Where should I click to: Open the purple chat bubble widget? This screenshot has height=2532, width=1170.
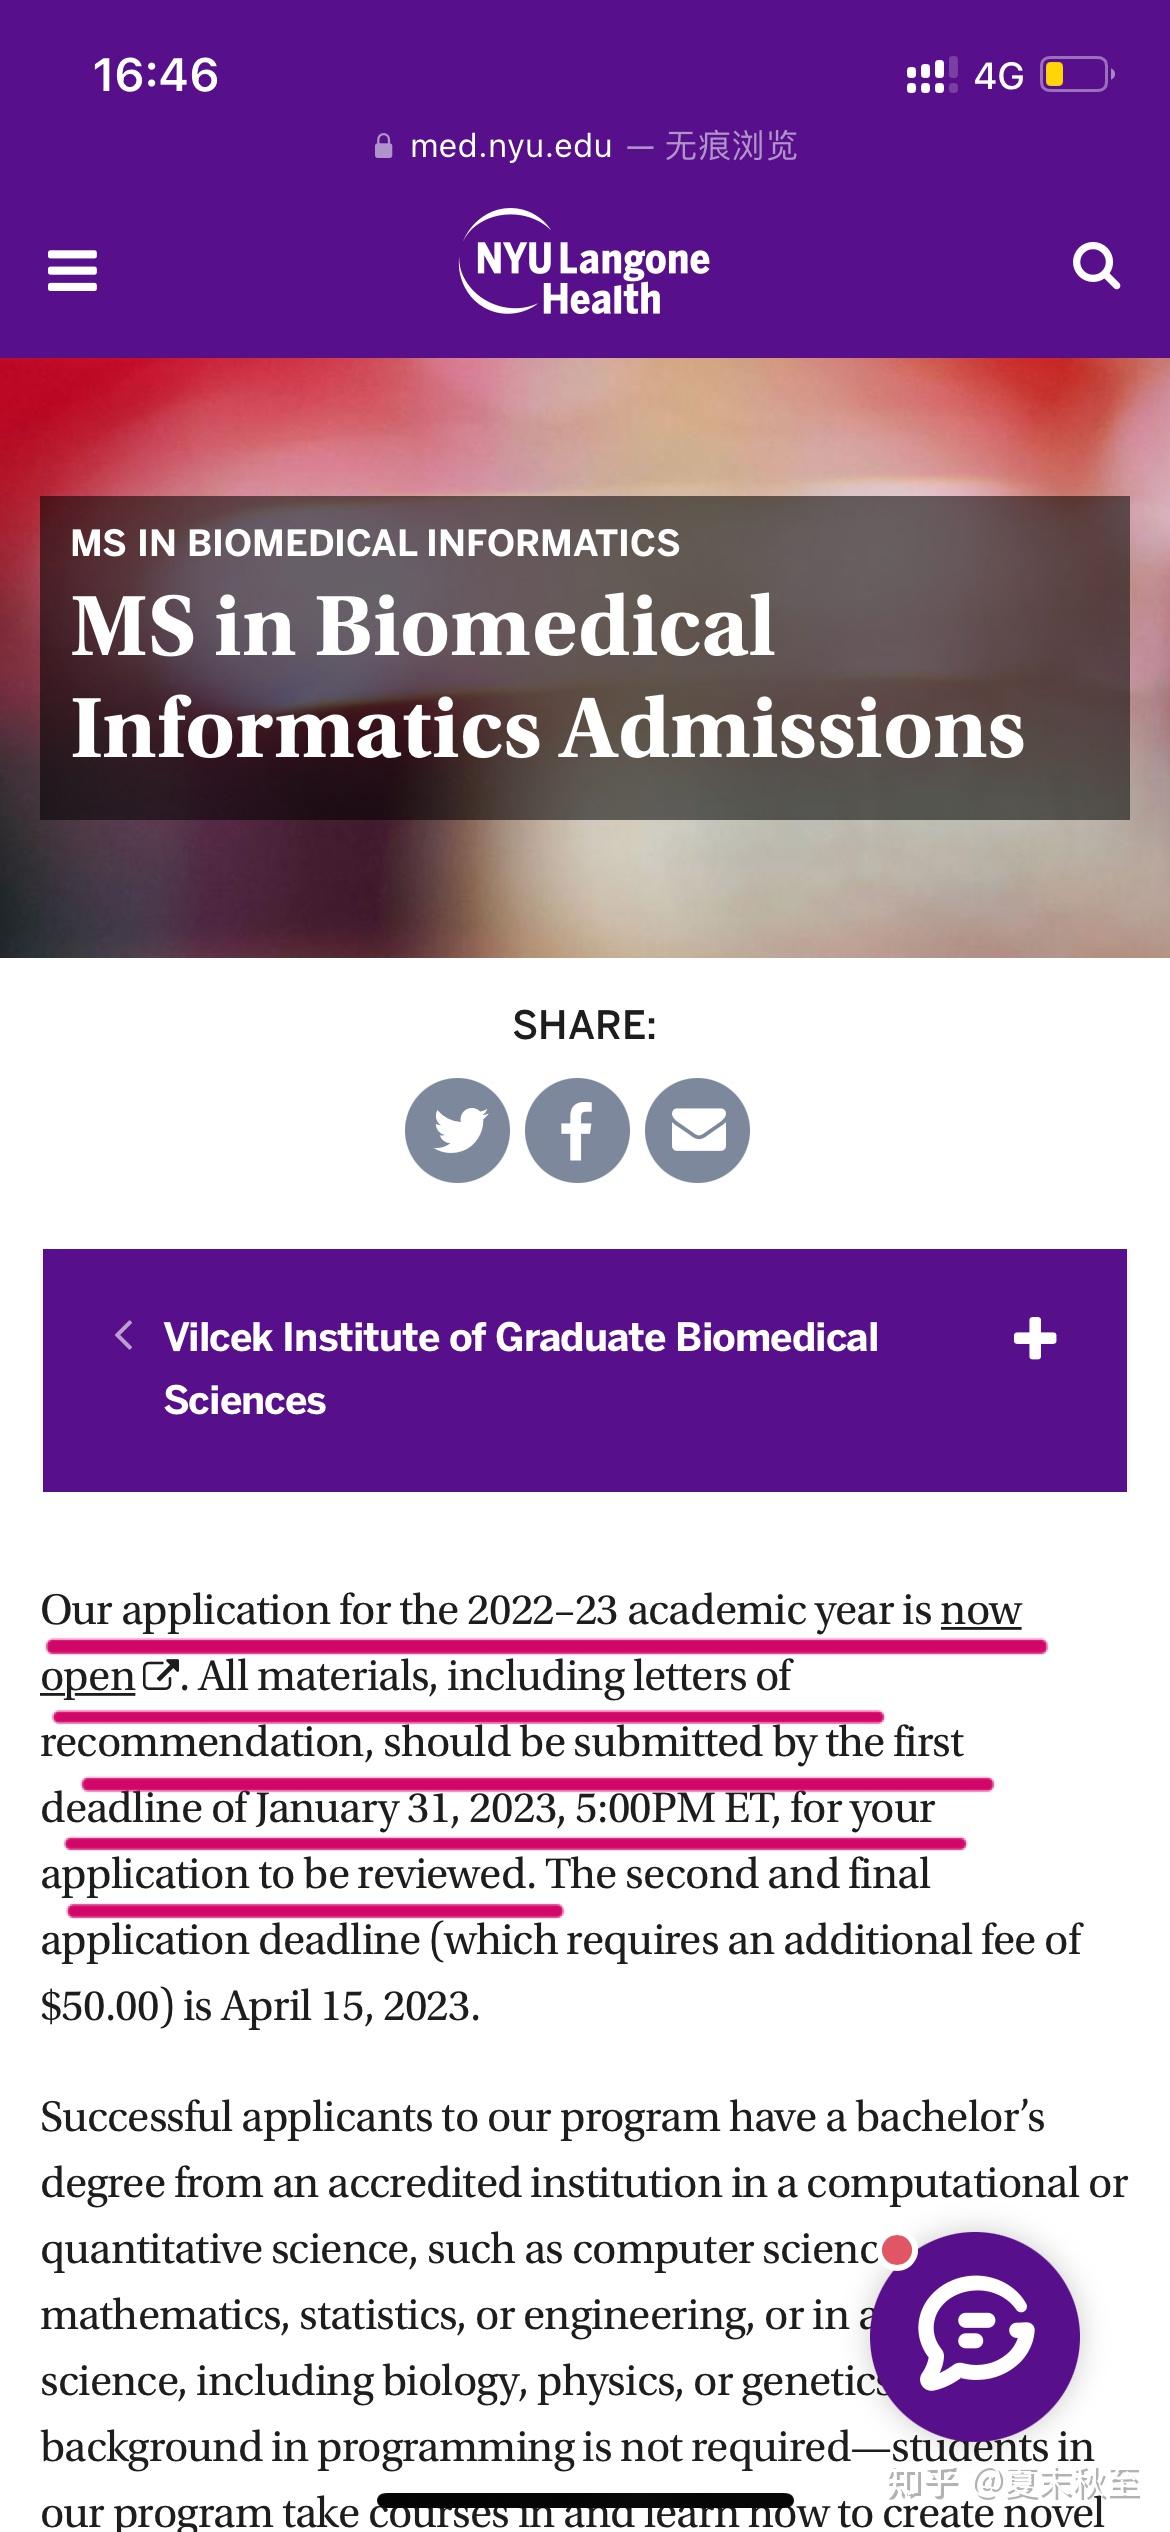point(975,2338)
